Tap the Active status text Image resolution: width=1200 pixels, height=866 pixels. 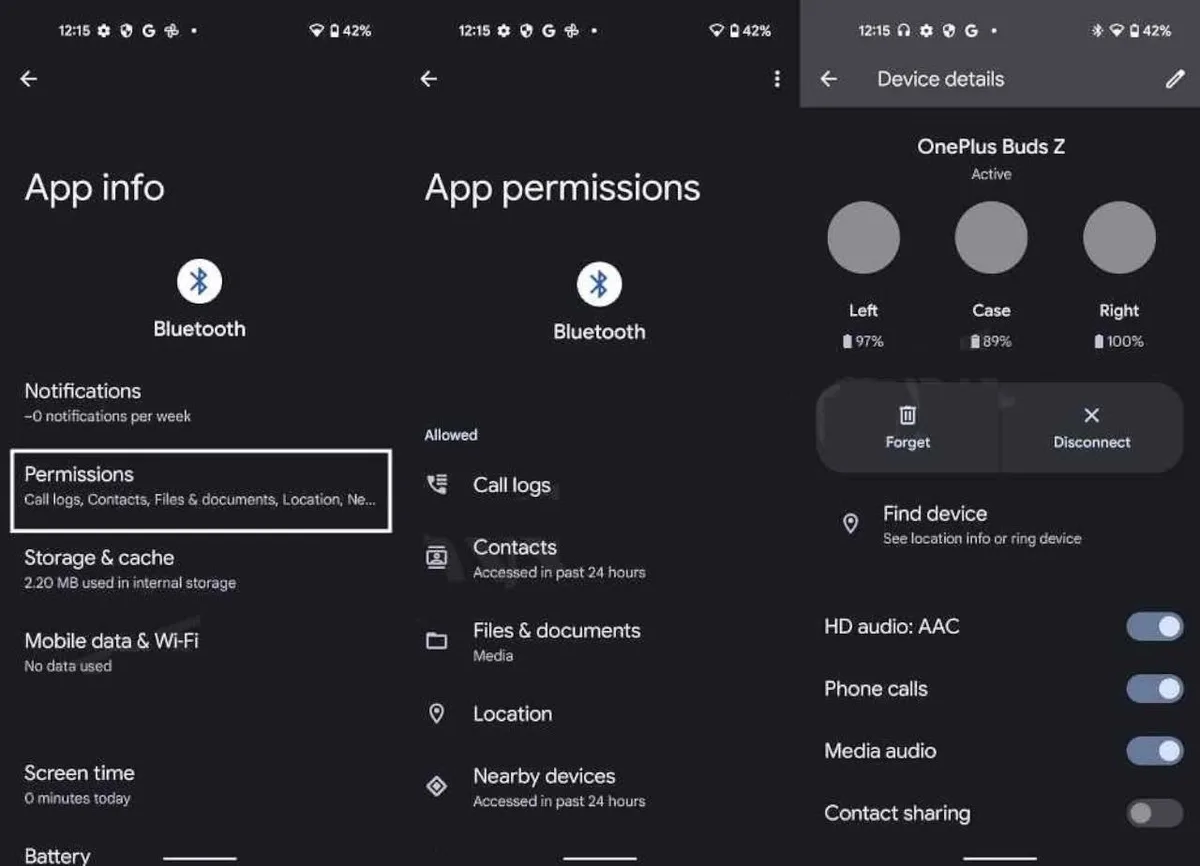tap(991, 174)
